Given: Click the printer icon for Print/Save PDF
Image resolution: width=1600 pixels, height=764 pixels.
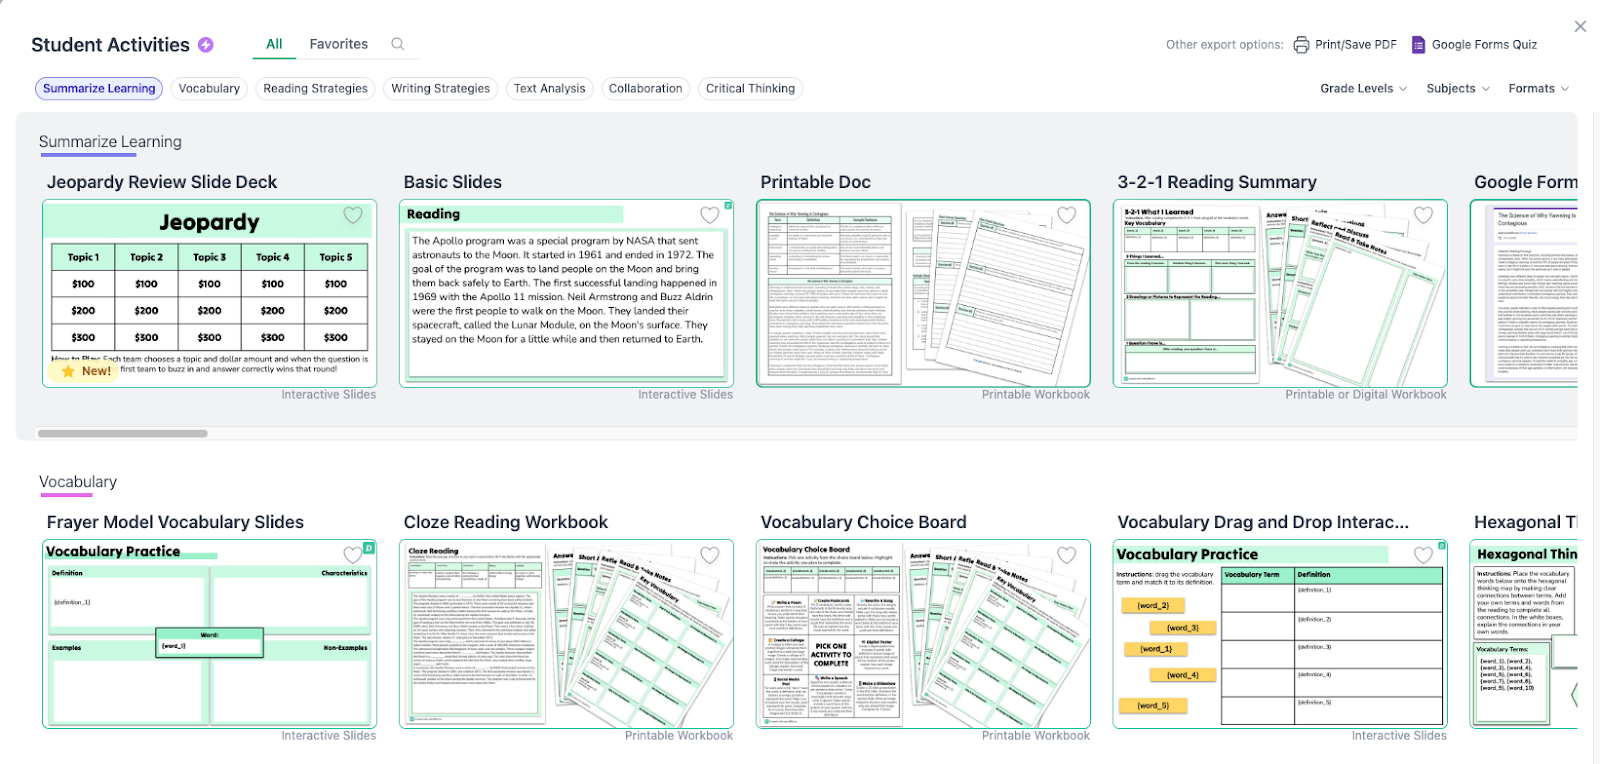Looking at the screenshot, I should click(x=1301, y=45).
